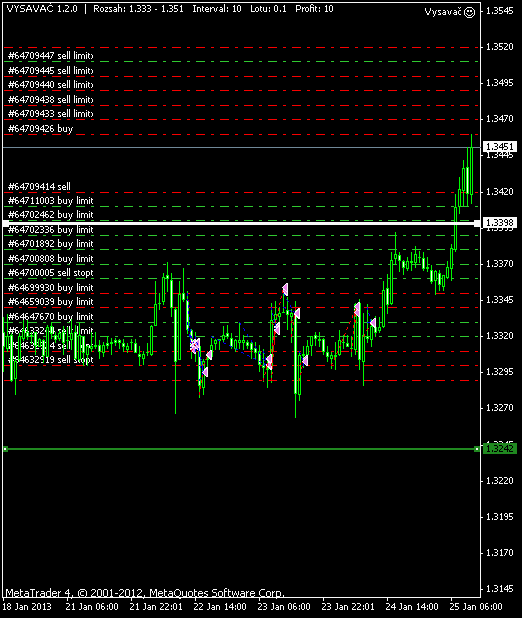Viewport: 522px width, 618px height.
Task: Click the 1.3398 price label on axis
Action: click(x=500, y=223)
